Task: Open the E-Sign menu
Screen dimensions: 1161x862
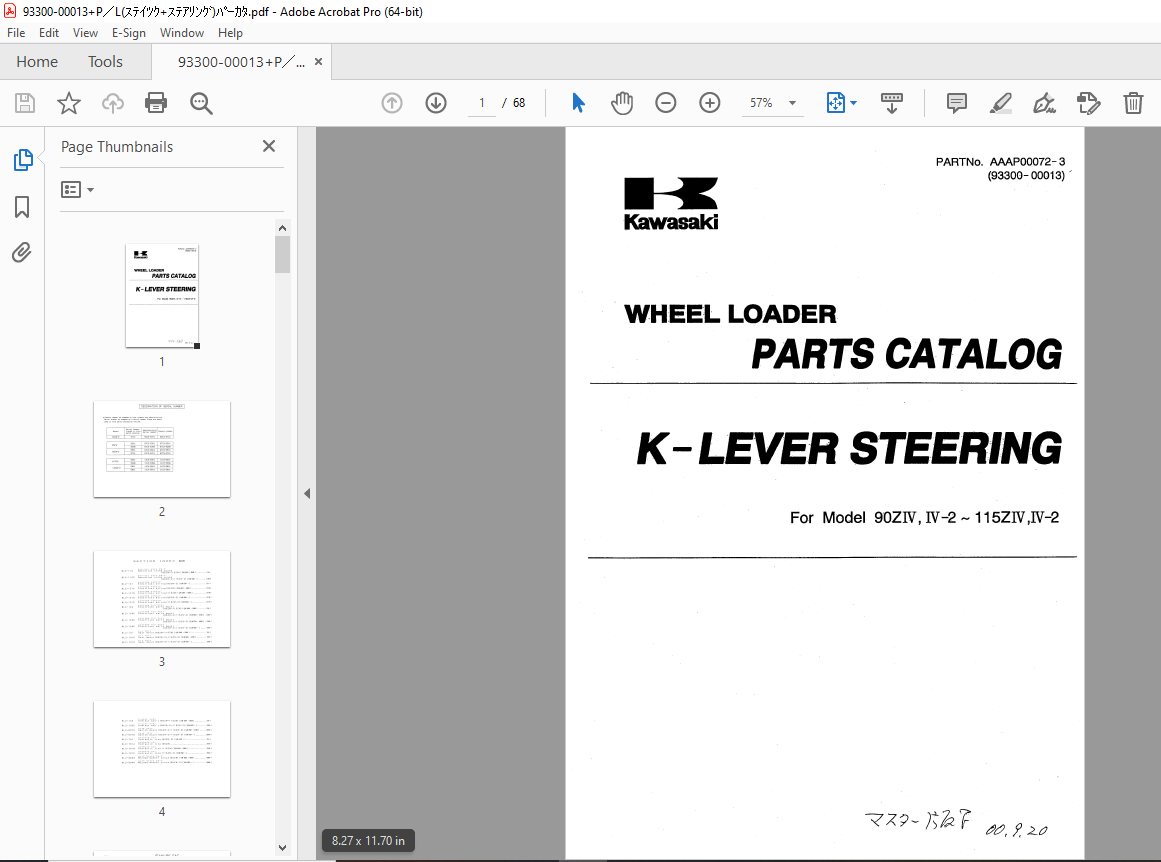Action: point(129,33)
